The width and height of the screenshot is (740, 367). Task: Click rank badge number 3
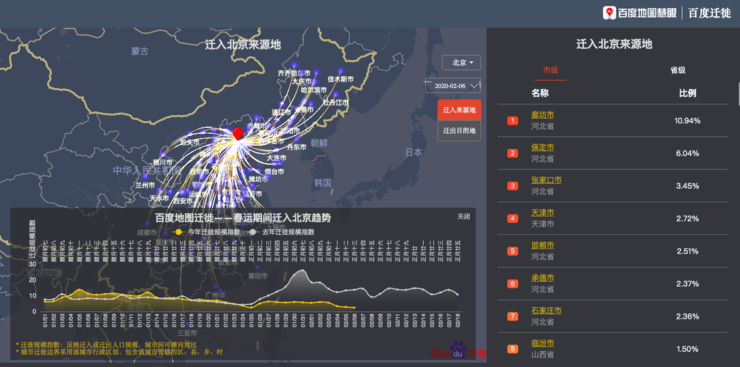click(x=513, y=186)
